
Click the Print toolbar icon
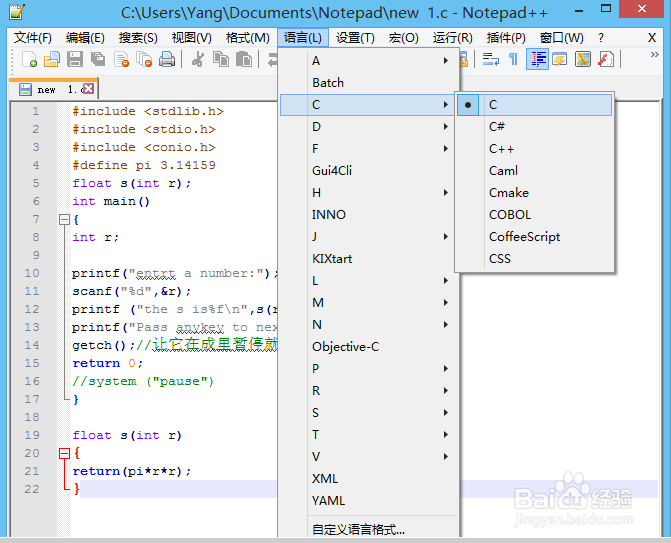167,59
